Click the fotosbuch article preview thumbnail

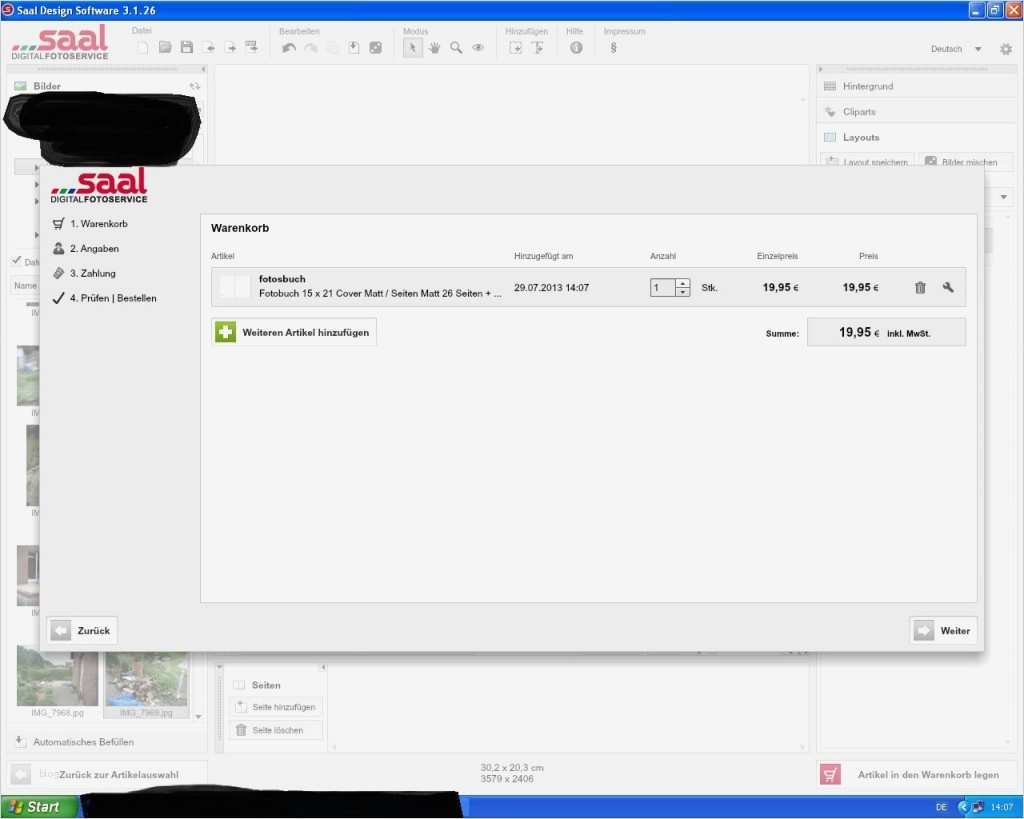coord(234,287)
